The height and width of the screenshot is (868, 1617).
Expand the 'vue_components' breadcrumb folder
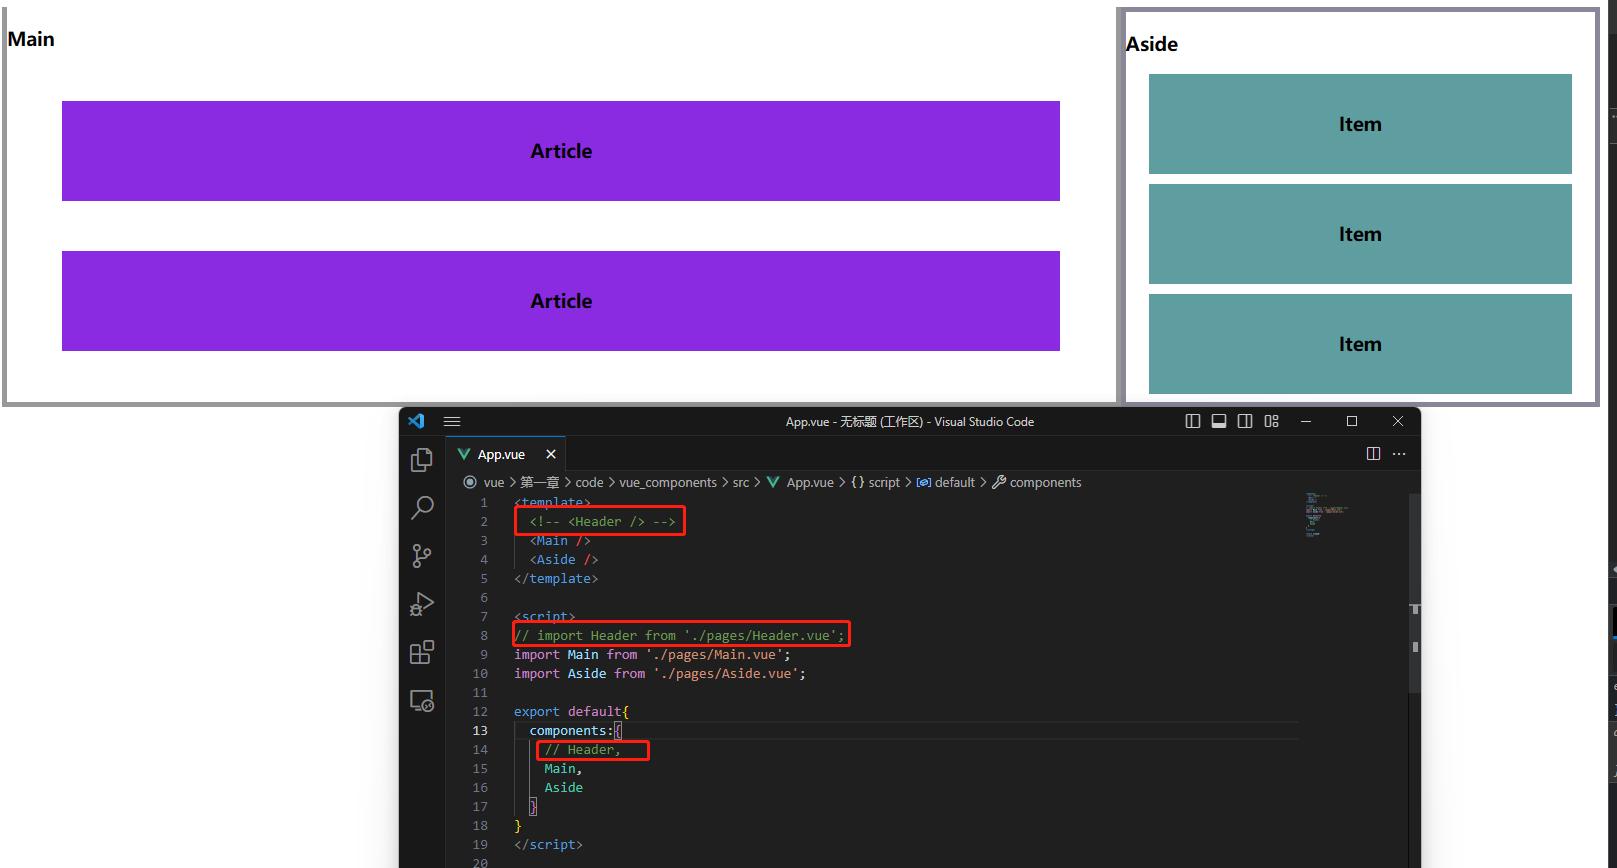pos(667,482)
